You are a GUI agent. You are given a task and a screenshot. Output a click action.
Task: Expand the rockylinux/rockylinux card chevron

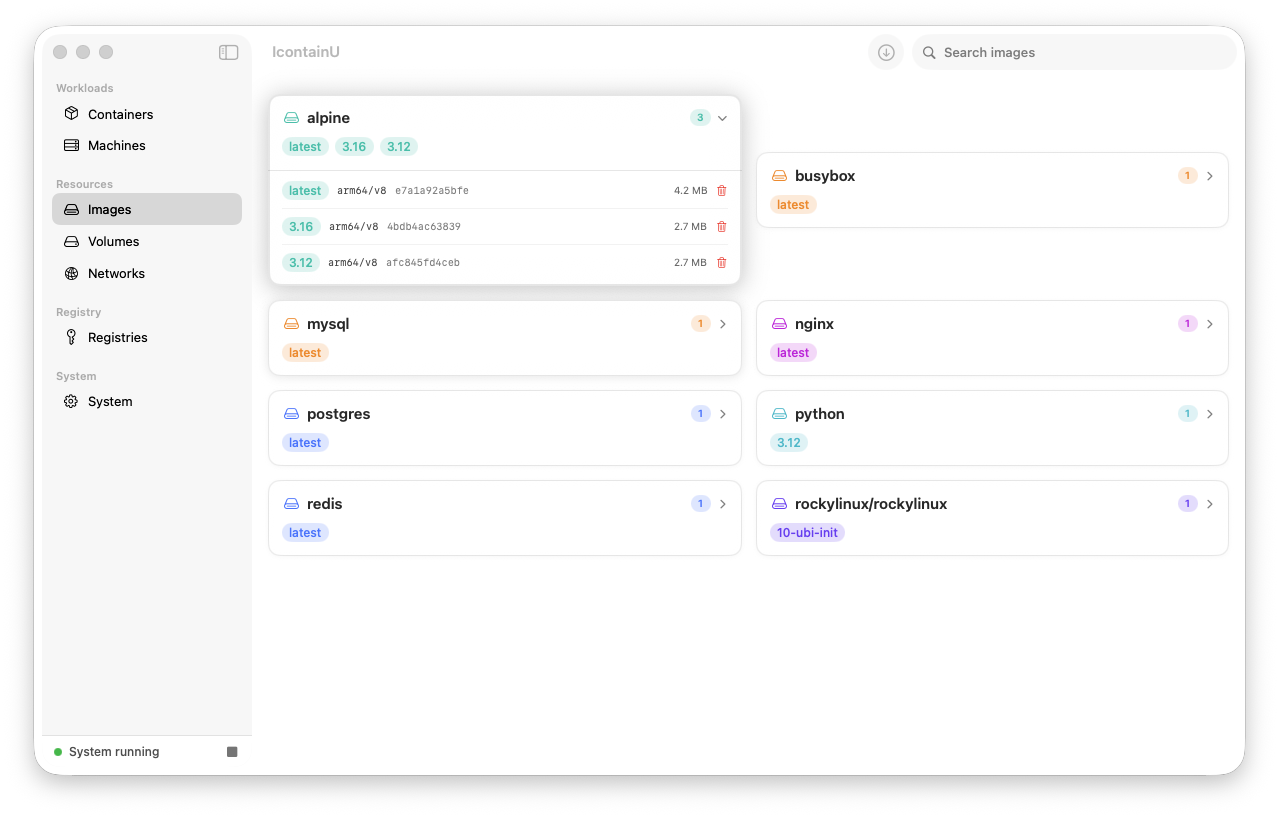[x=1210, y=504]
